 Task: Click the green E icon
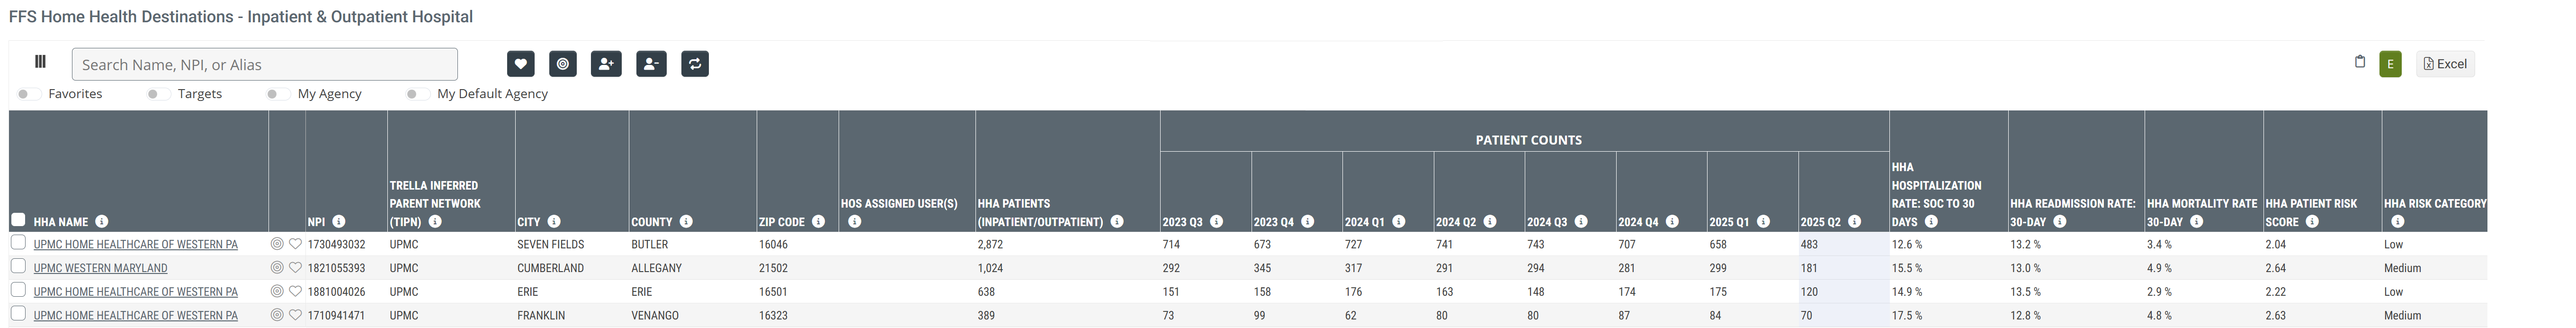pos(2390,64)
